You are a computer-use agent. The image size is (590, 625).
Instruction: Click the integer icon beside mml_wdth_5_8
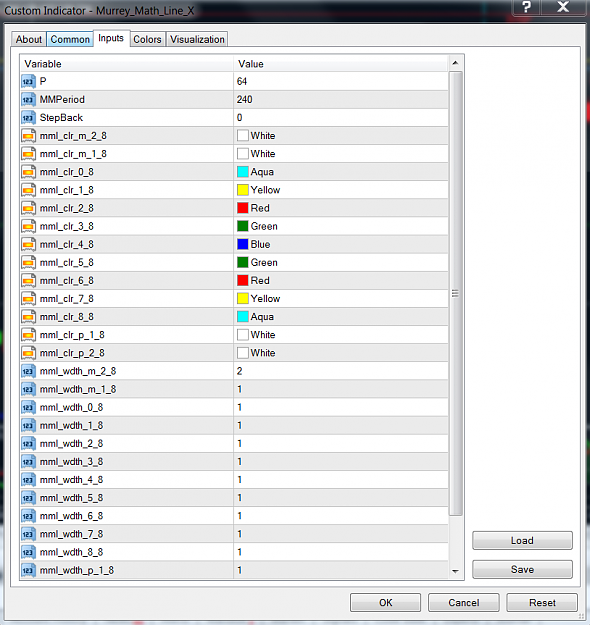point(28,498)
